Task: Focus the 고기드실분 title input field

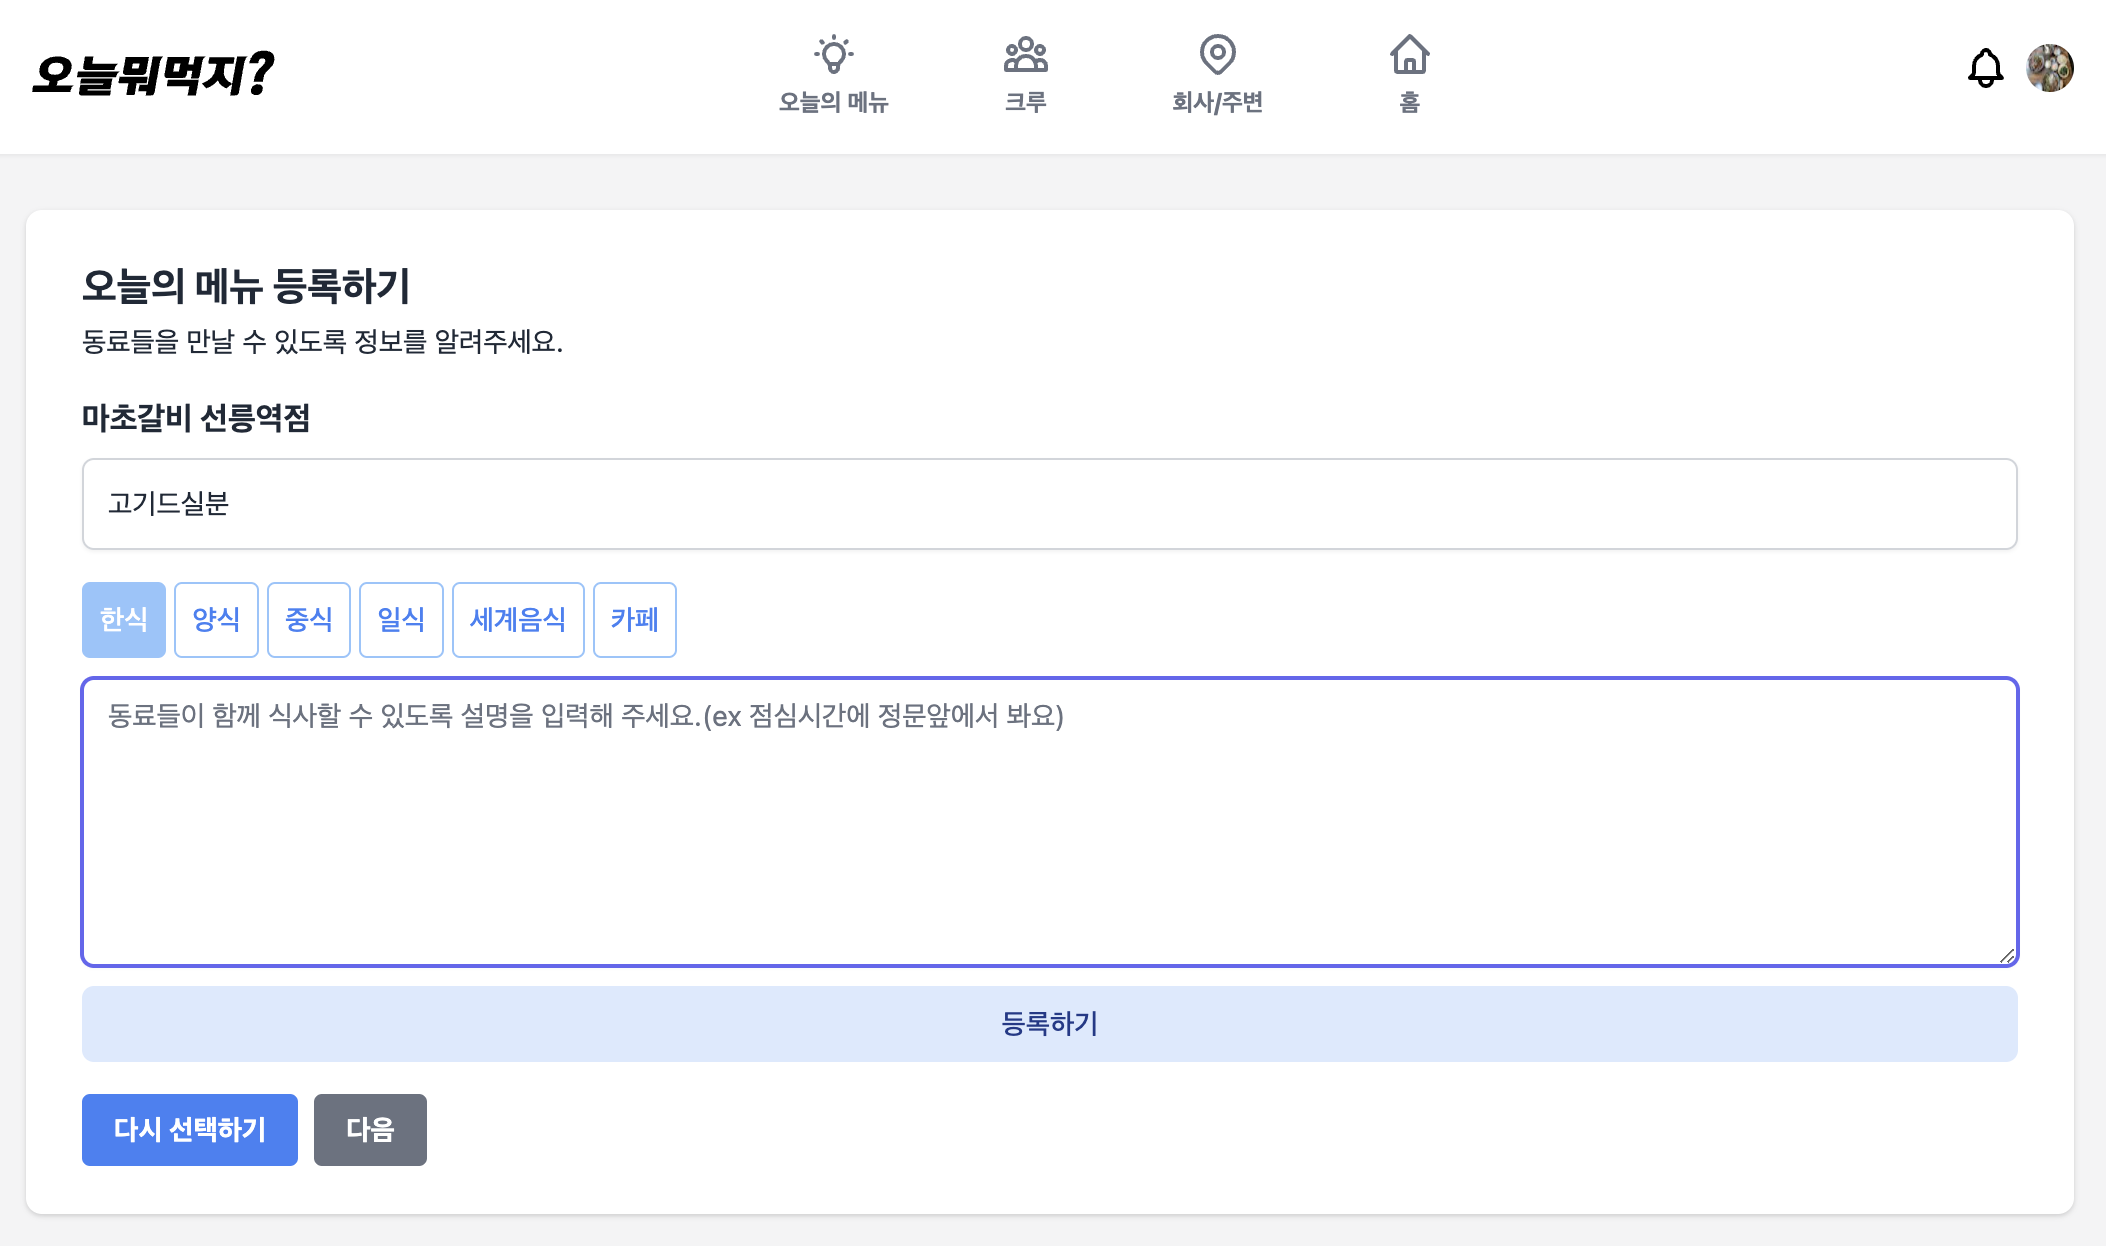Action: (x=1049, y=504)
